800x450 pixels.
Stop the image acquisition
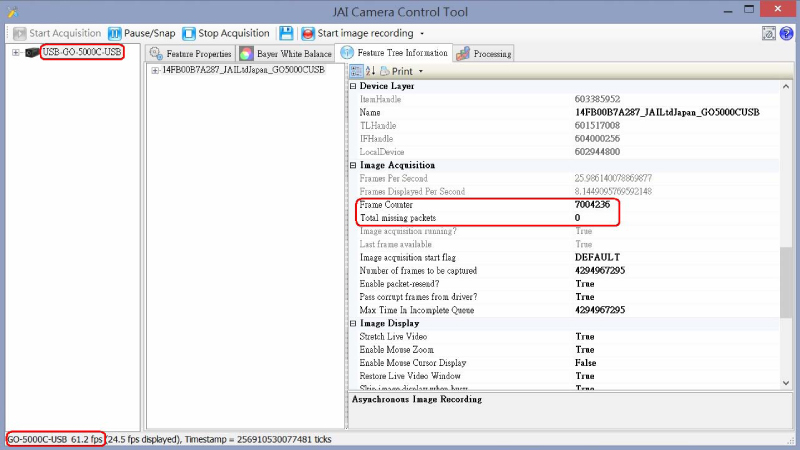(x=226, y=33)
